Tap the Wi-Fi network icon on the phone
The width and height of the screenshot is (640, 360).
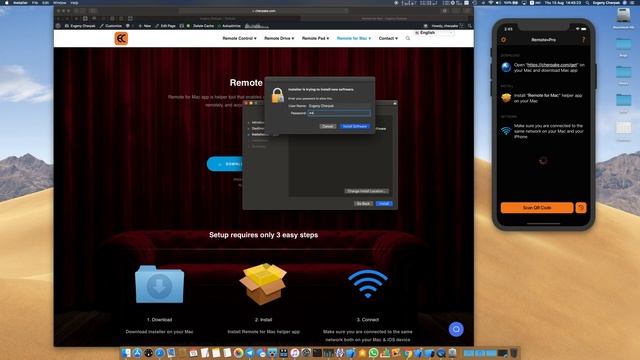click(506, 131)
